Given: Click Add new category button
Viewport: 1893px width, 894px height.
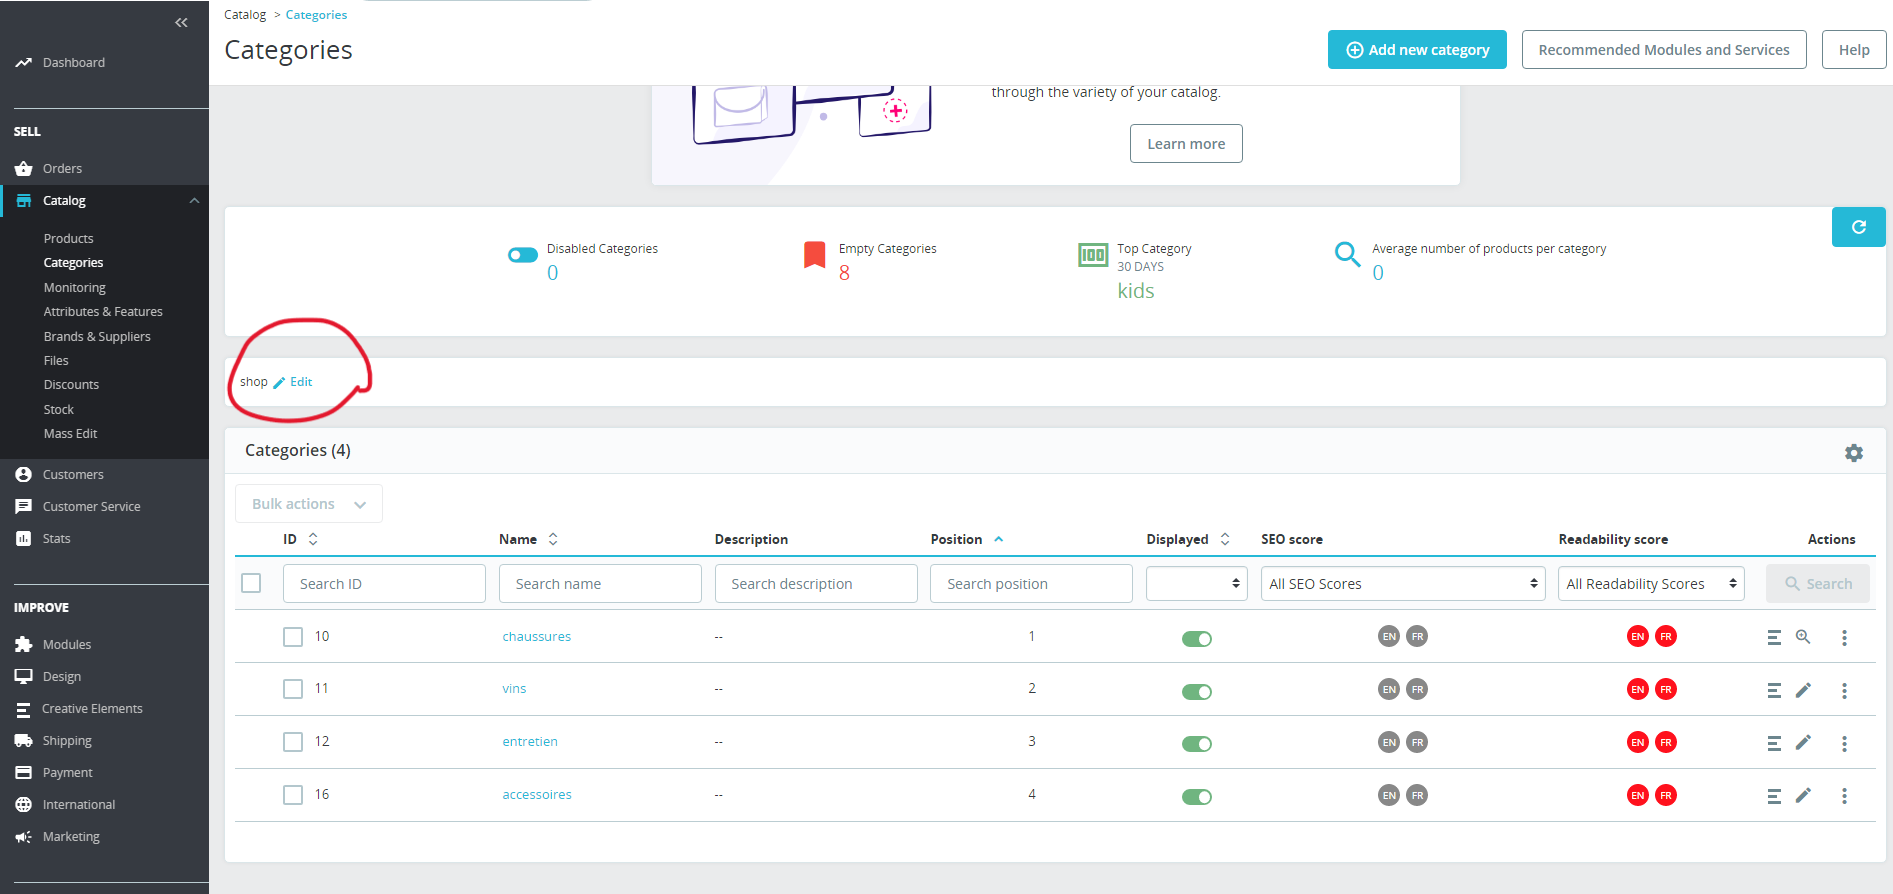Looking at the screenshot, I should coord(1417,50).
